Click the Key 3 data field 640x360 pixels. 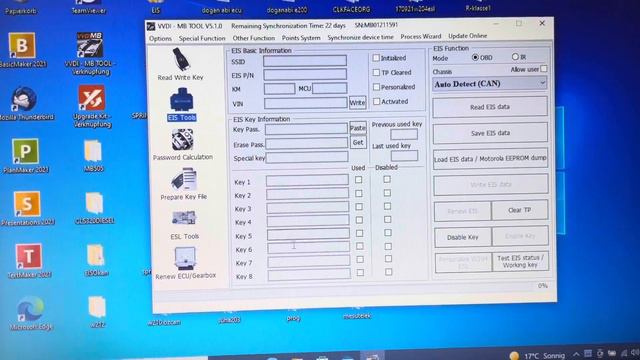click(308, 208)
